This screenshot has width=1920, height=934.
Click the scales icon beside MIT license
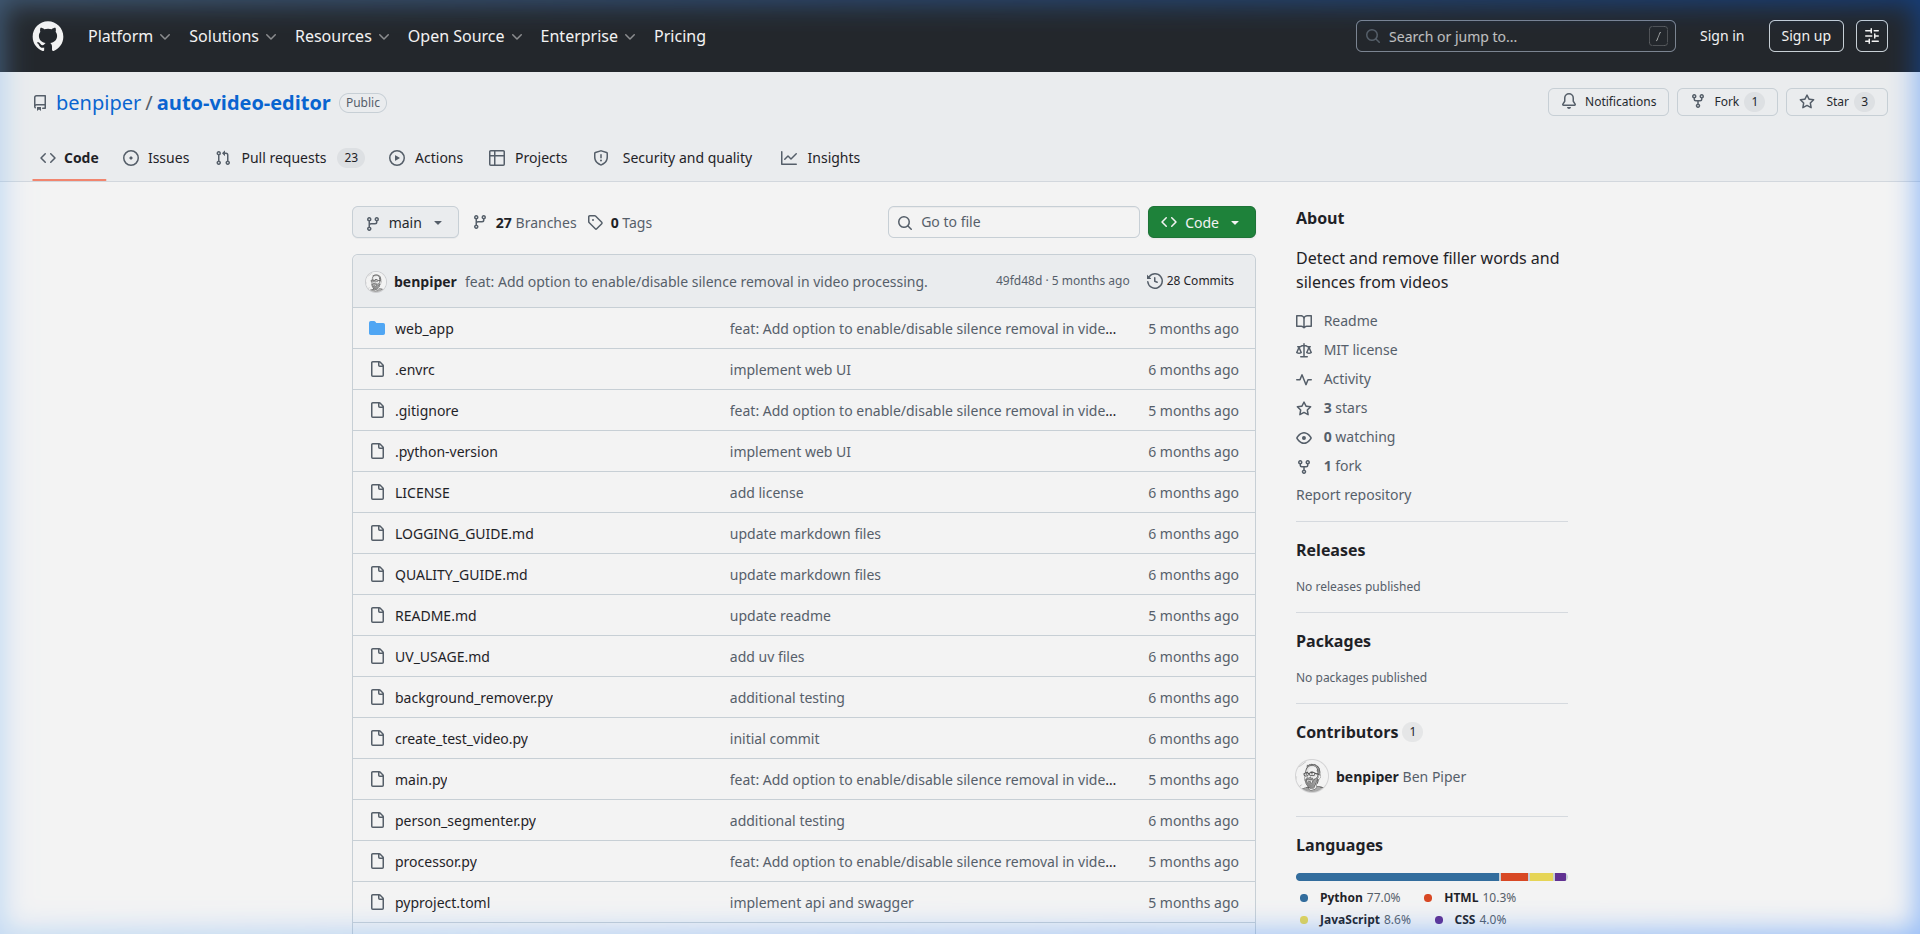click(1304, 350)
